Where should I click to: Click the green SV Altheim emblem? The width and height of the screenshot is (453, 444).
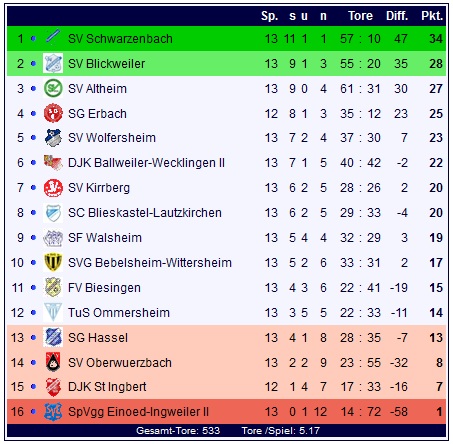pos(53,88)
